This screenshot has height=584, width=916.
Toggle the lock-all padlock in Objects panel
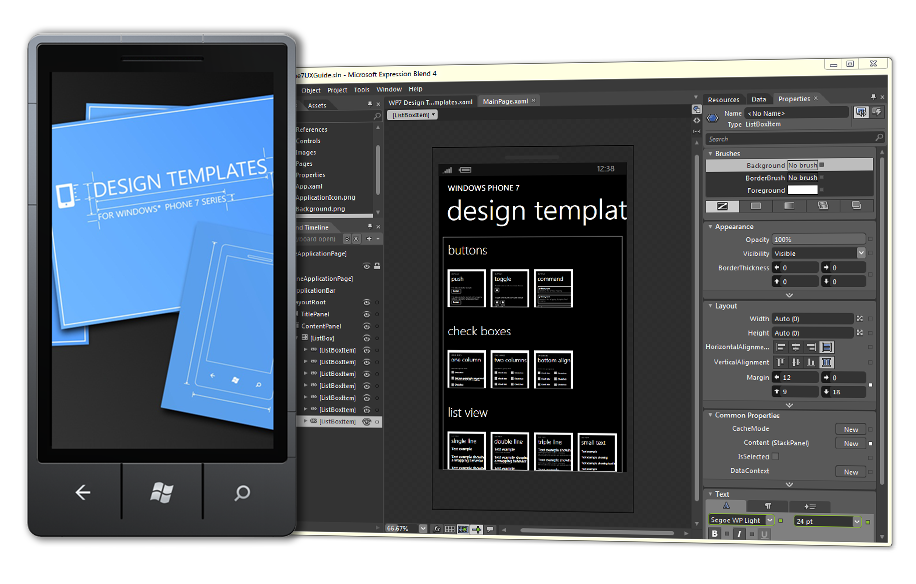(377, 266)
